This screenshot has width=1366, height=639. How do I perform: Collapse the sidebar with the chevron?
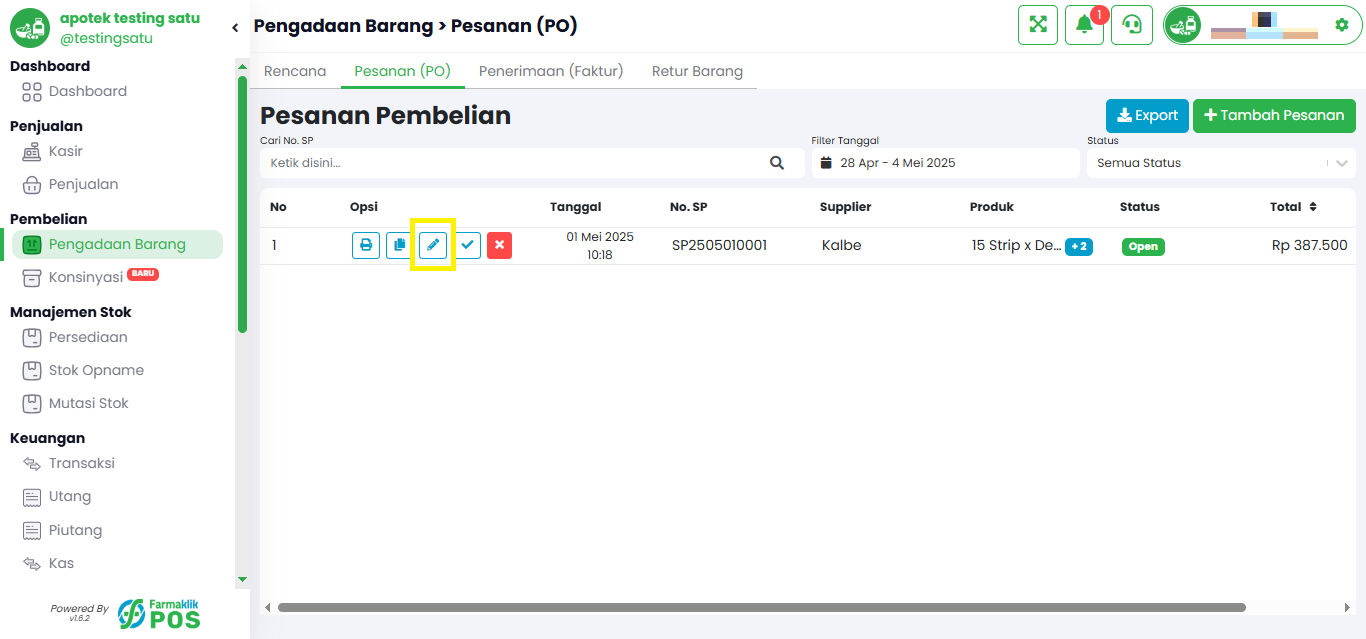click(235, 28)
